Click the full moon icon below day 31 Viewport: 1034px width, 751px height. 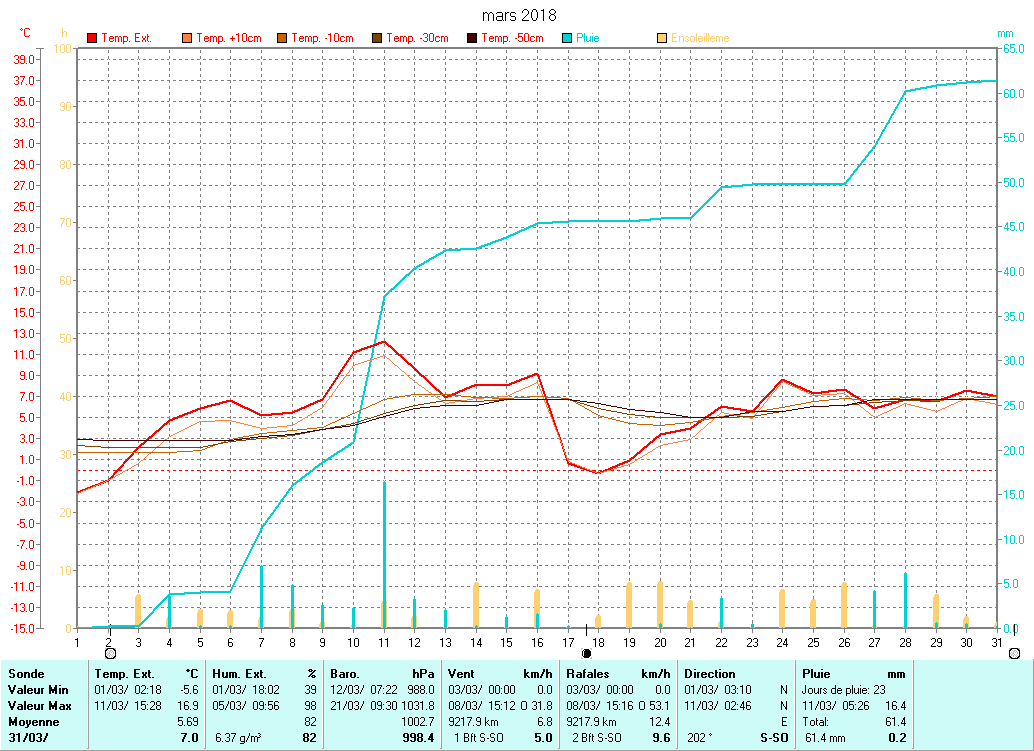pos(1015,652)
